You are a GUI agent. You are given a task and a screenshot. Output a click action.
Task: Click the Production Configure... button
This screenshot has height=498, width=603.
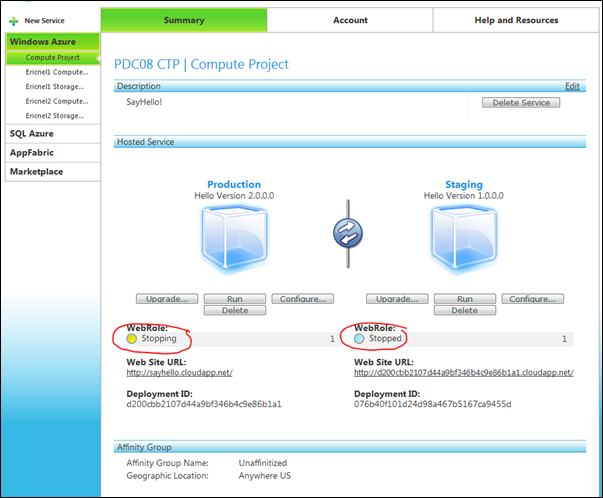click(x=303, y=299)
